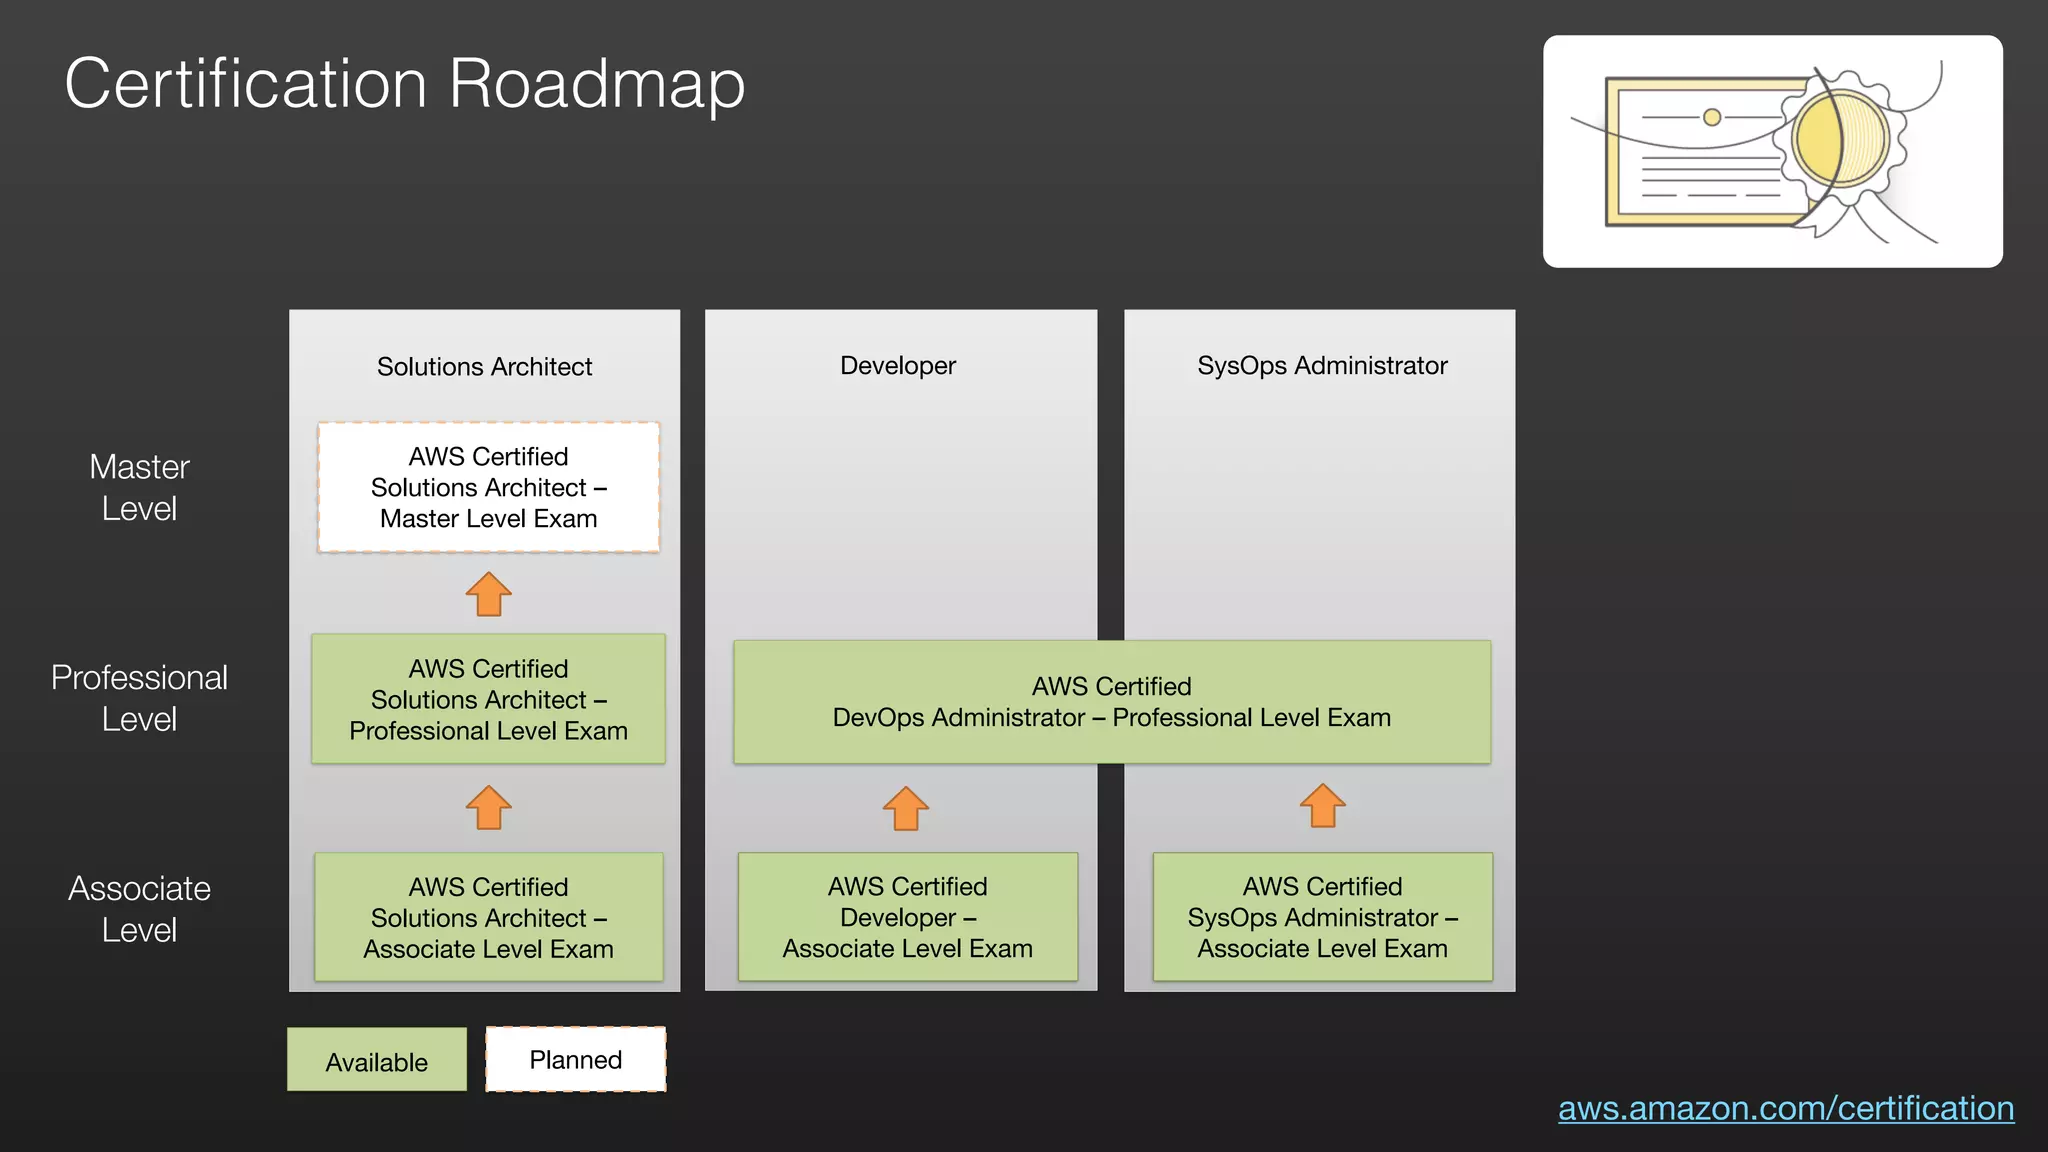The height and width of the screenshot is (1152, 2048).
Task: Click the dashed Planned legend box
Action: point(576,1059)
